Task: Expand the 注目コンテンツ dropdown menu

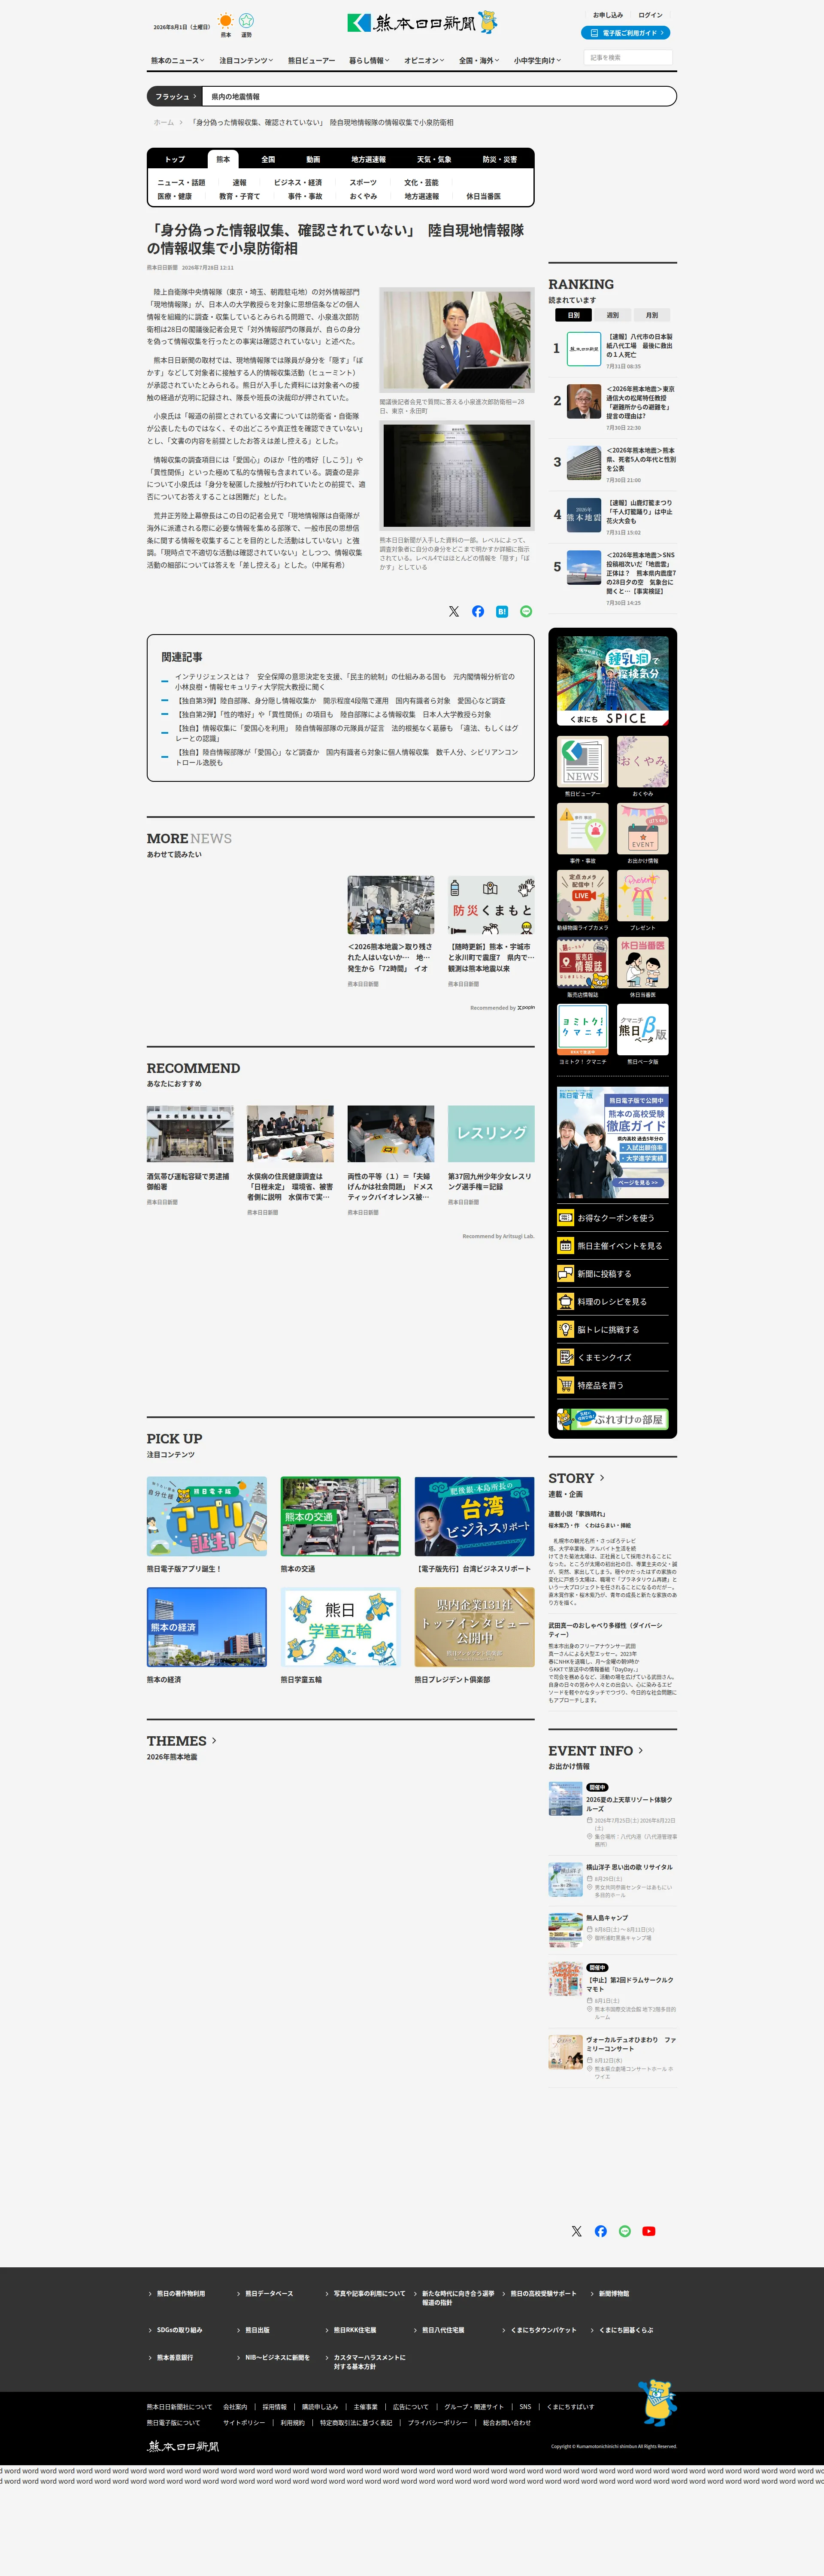Action: [246, 61]
